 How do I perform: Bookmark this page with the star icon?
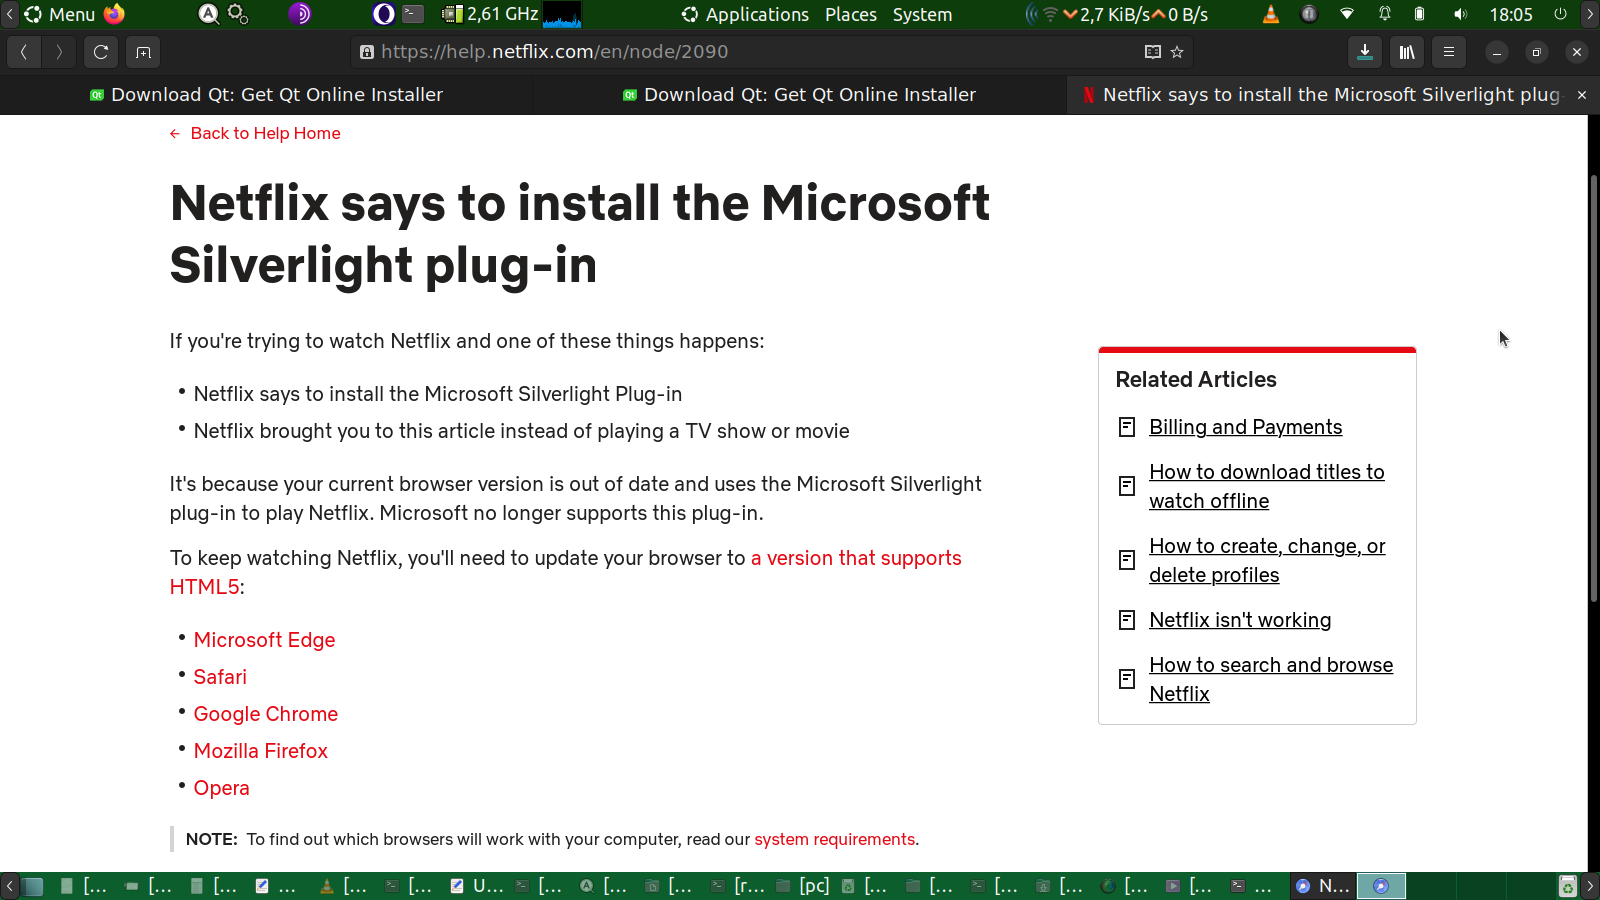click(x=1177, y=52)
